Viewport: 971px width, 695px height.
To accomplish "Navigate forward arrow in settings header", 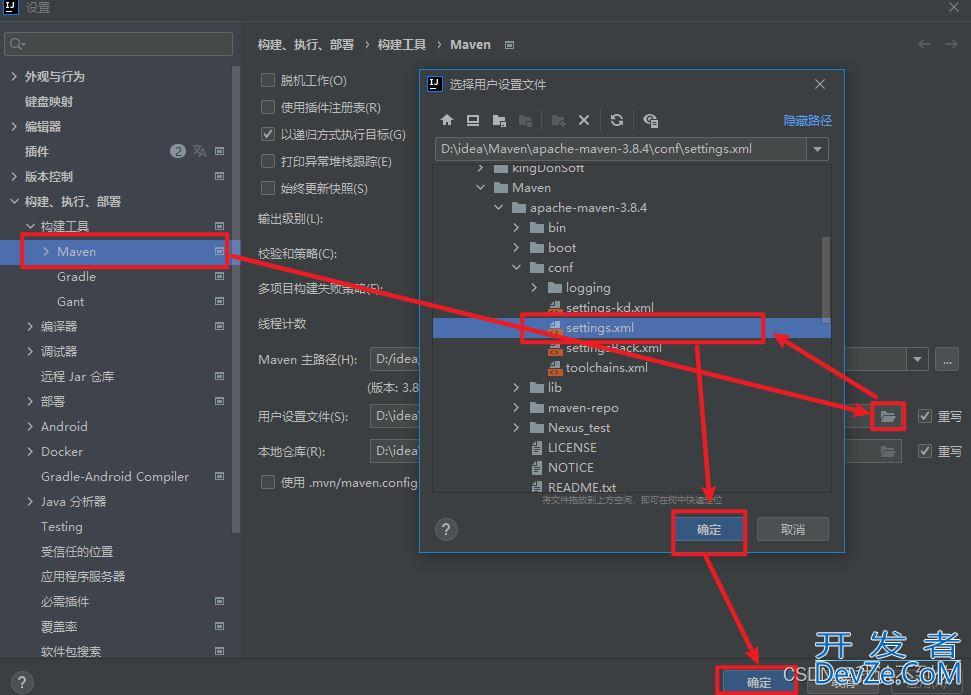I will point(951,44).
